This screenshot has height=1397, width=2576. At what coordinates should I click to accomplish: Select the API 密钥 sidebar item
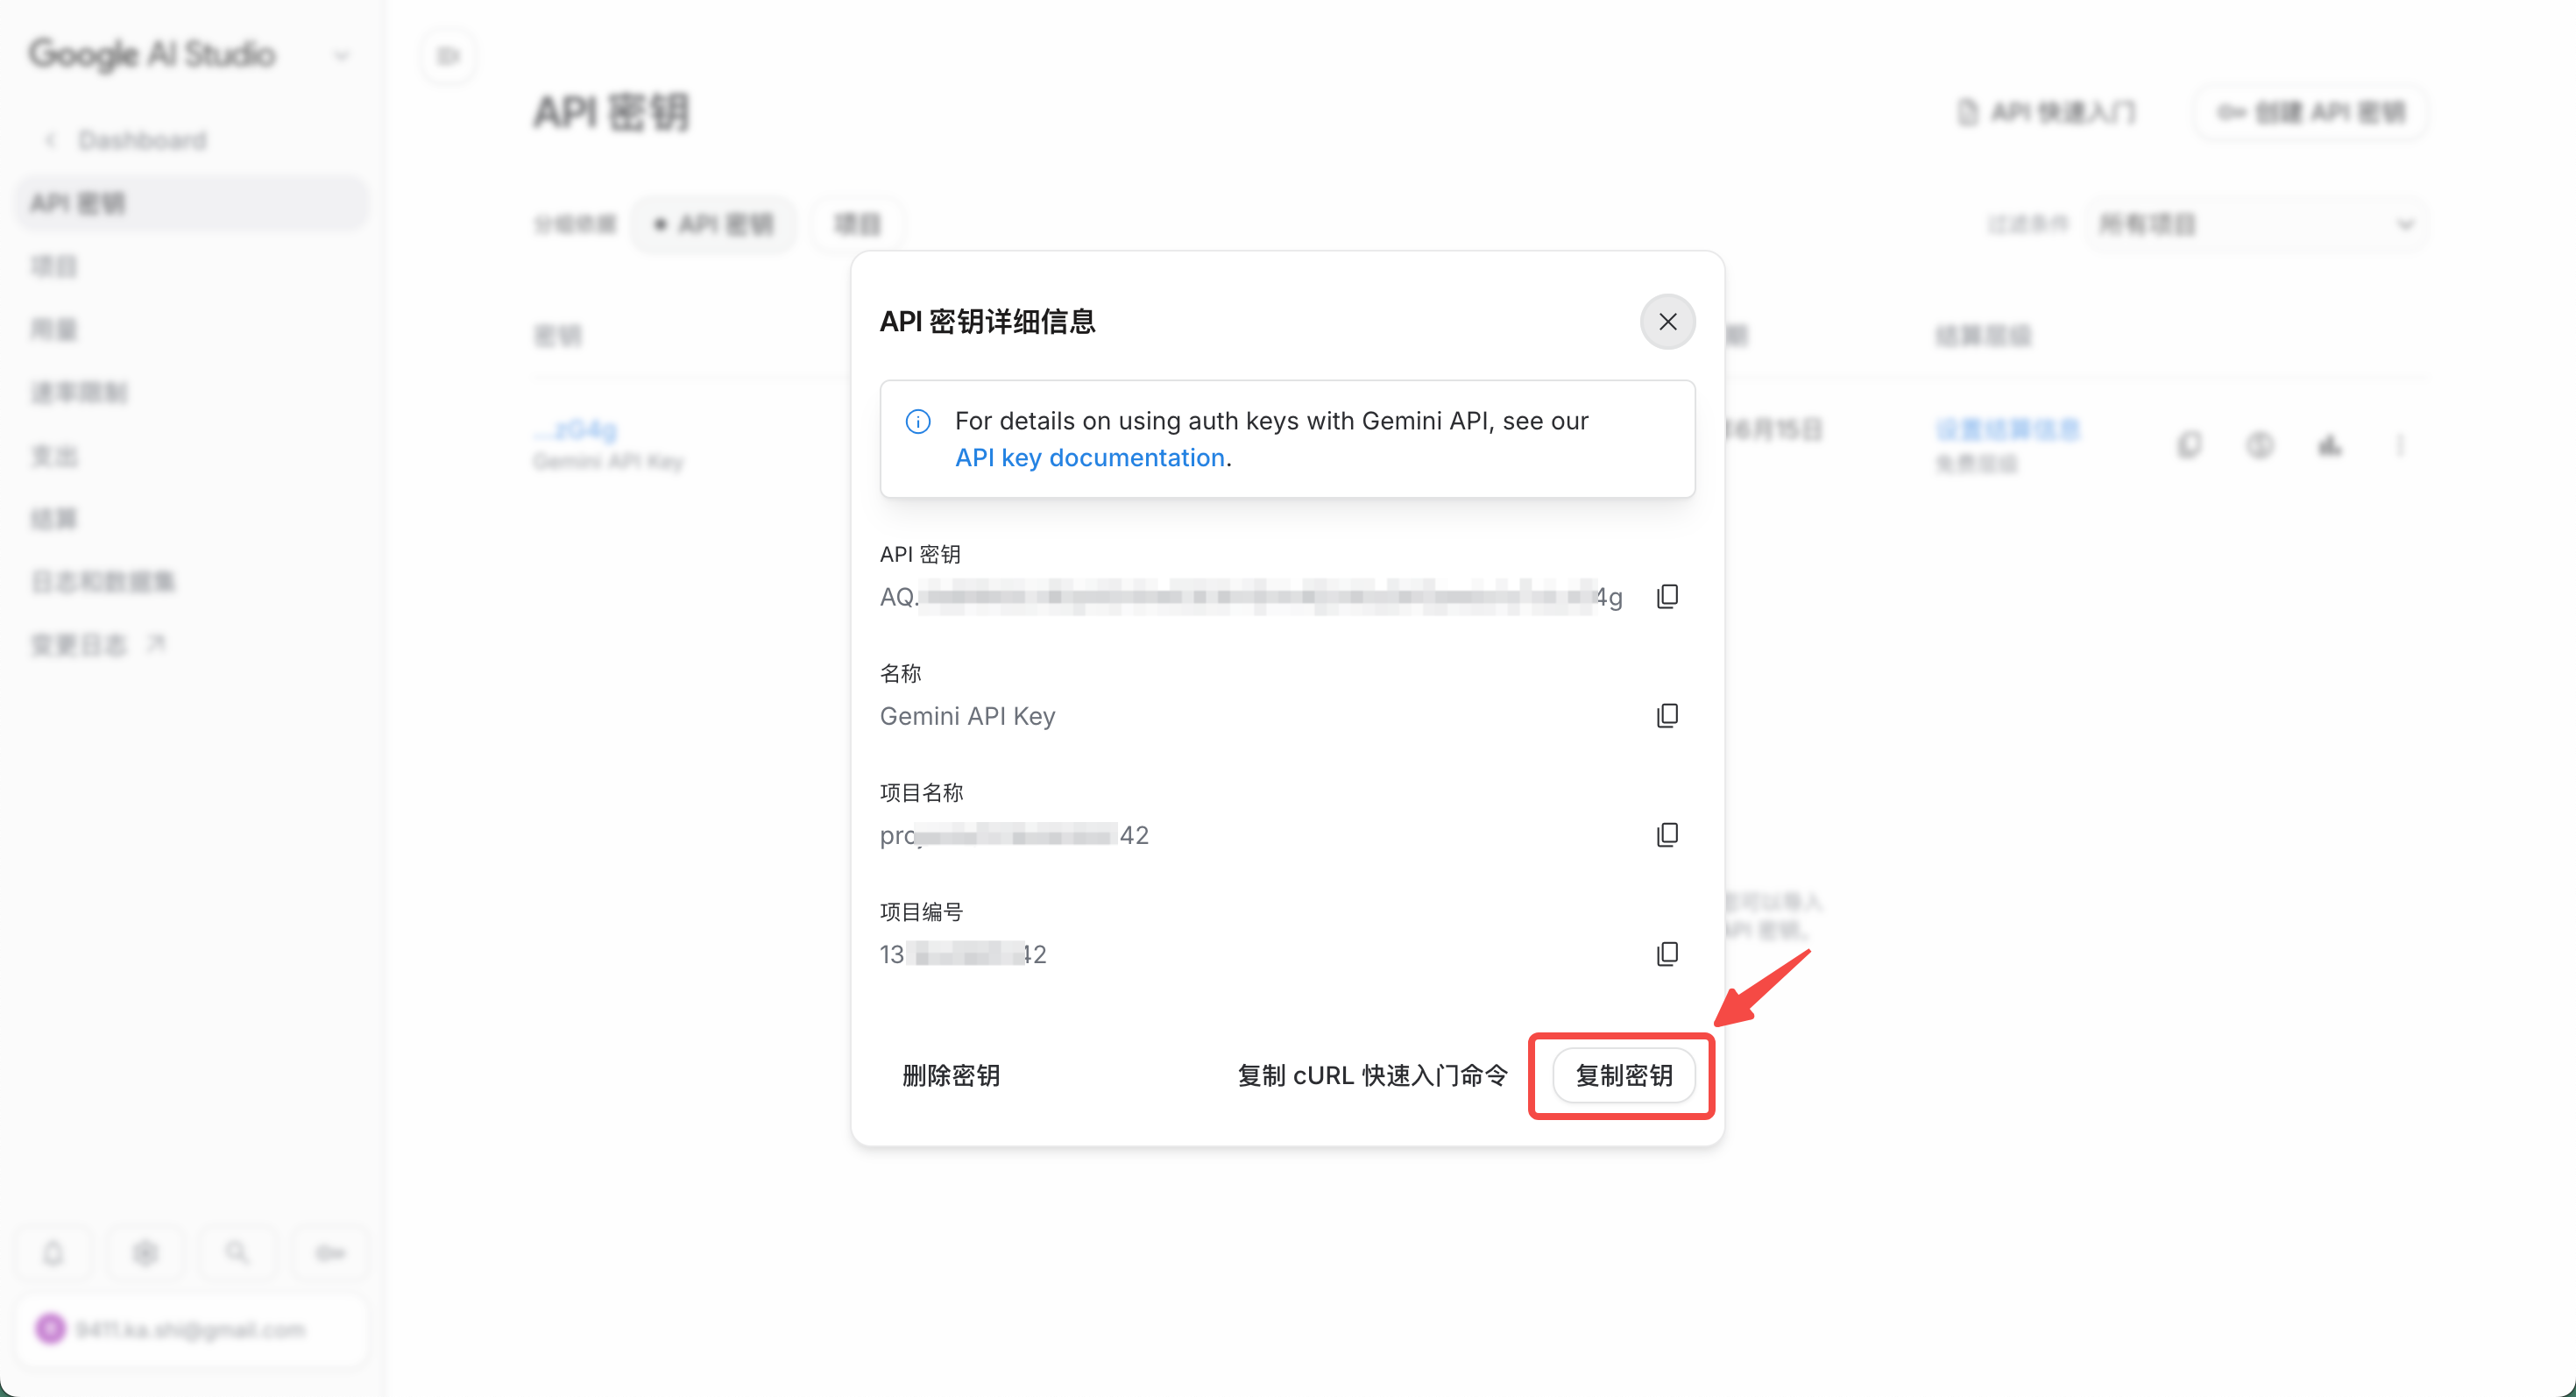click(192, 203)
